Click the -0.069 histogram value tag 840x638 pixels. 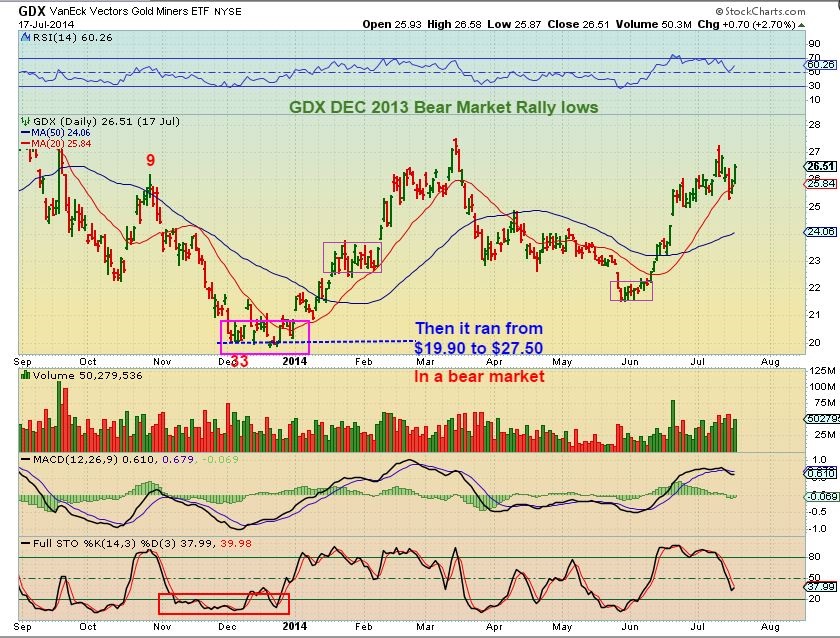coord(822,497)
